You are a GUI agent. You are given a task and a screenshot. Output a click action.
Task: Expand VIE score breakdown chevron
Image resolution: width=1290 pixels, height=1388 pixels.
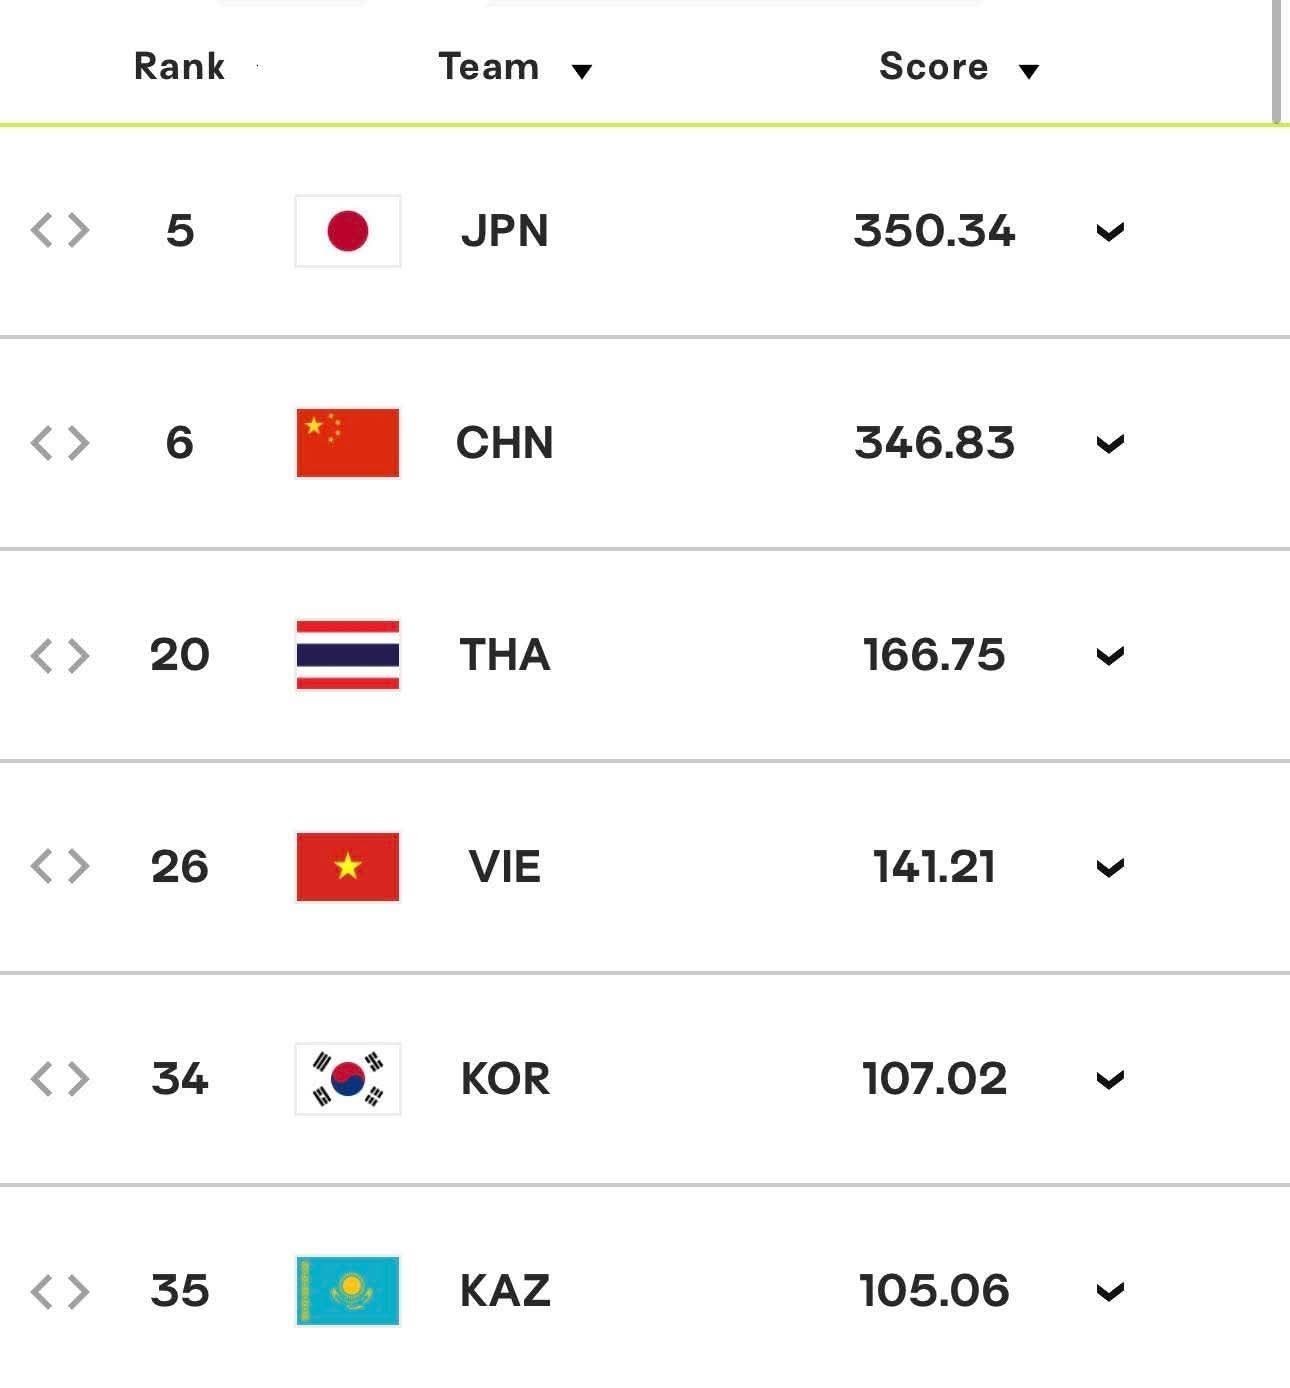coord(1110,868)
